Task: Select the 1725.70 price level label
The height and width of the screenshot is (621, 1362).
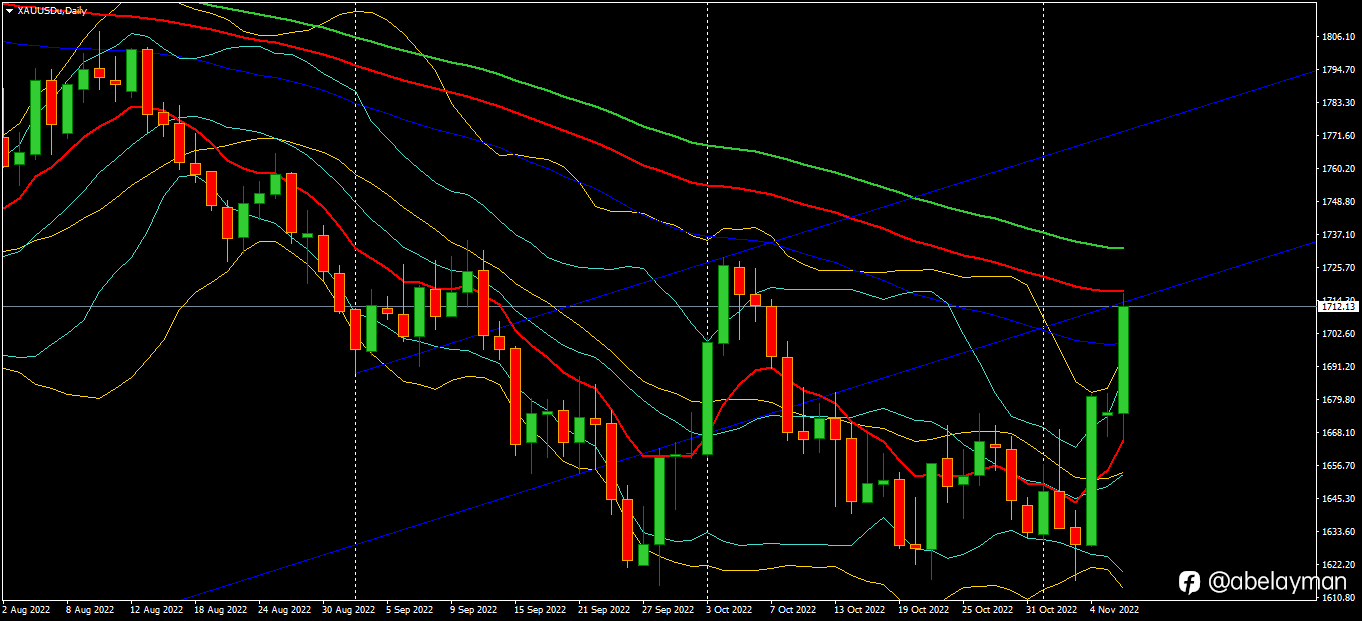Action: (1337, 268)
